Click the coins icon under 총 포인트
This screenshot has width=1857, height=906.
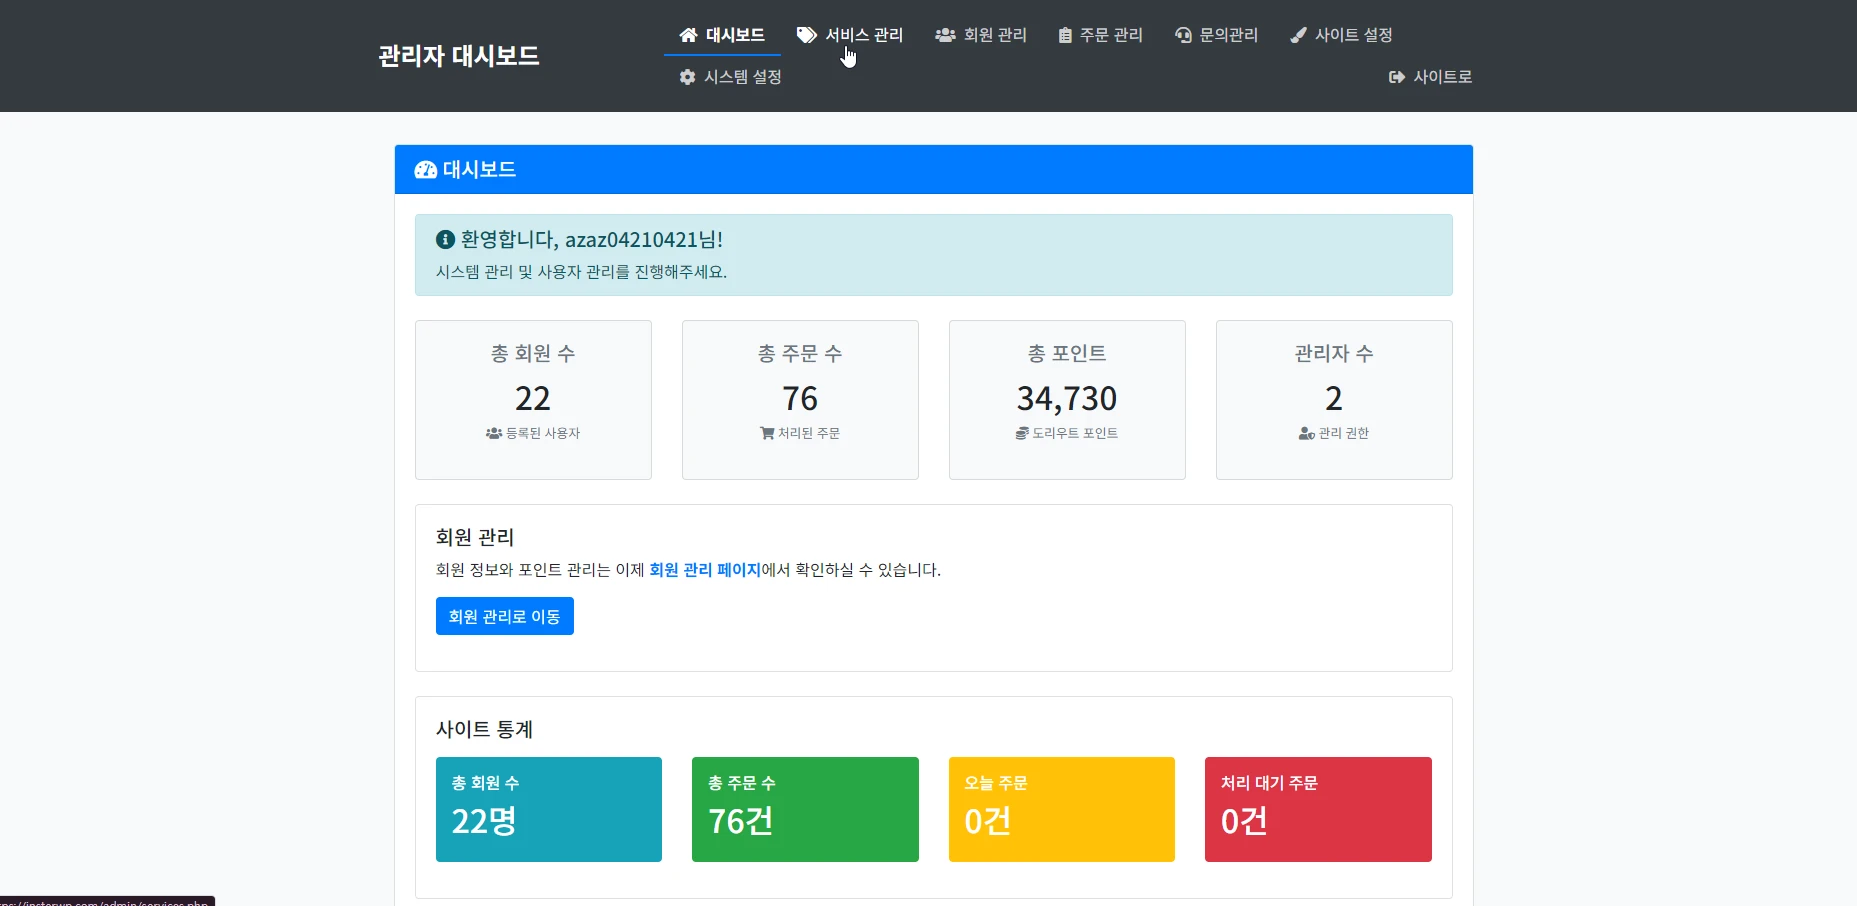pos(1021,433)
